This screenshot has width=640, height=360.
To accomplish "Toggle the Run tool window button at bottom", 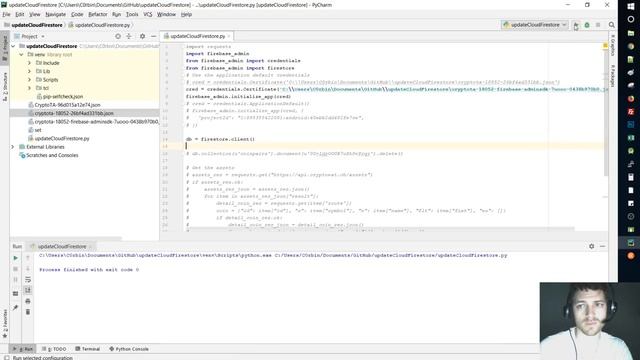I will pos(23,349).
